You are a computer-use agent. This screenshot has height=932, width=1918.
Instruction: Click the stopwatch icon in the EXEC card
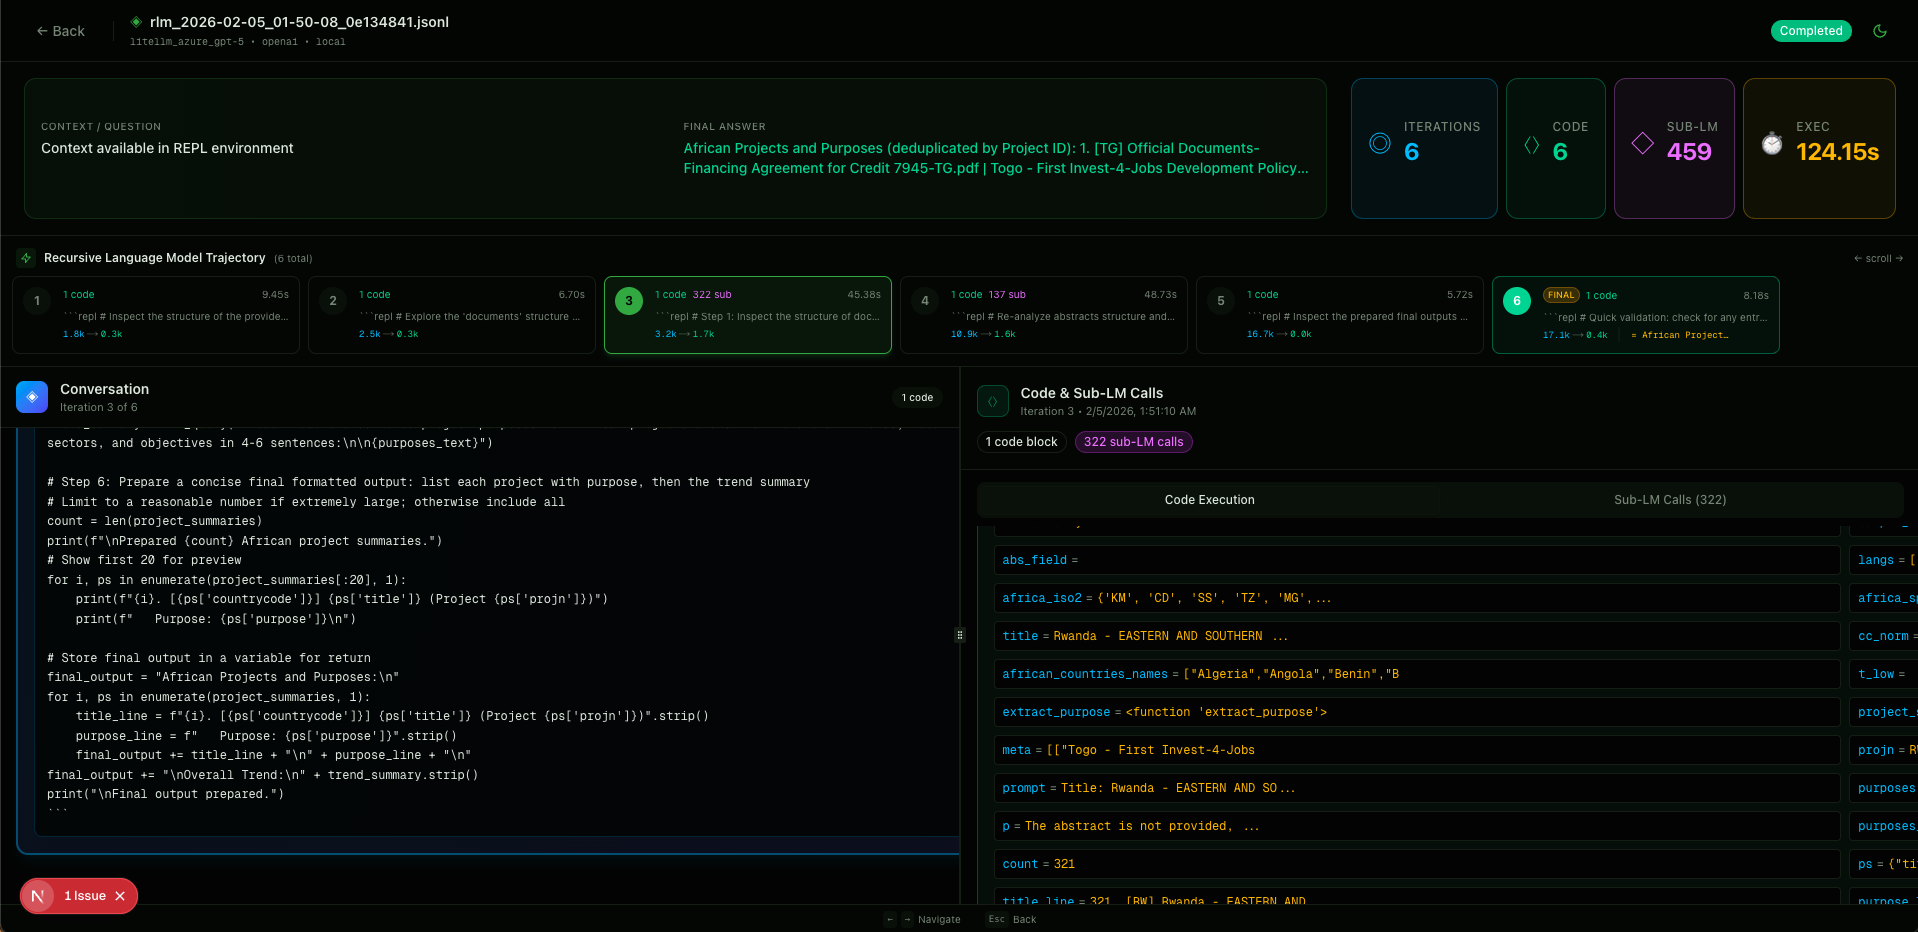tap(1771, 143)
